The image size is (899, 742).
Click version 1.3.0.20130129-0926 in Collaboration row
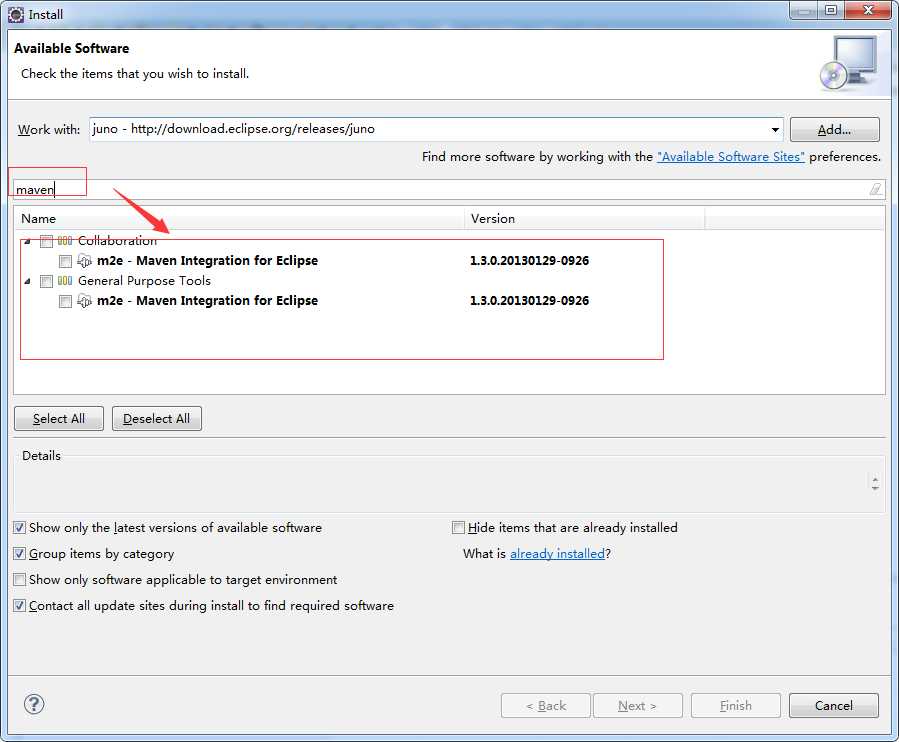[530, 261]
